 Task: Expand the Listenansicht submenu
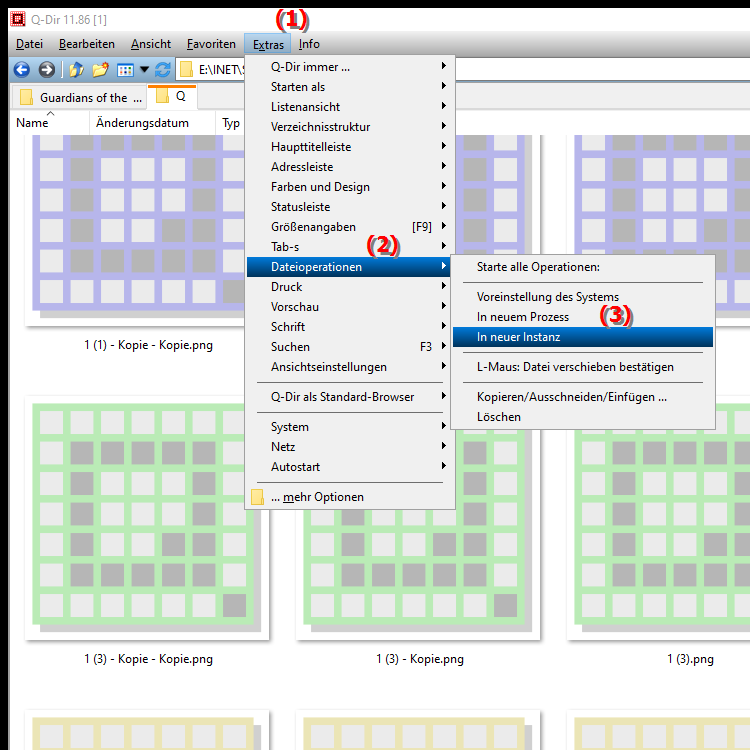click(x=350, y=107)
